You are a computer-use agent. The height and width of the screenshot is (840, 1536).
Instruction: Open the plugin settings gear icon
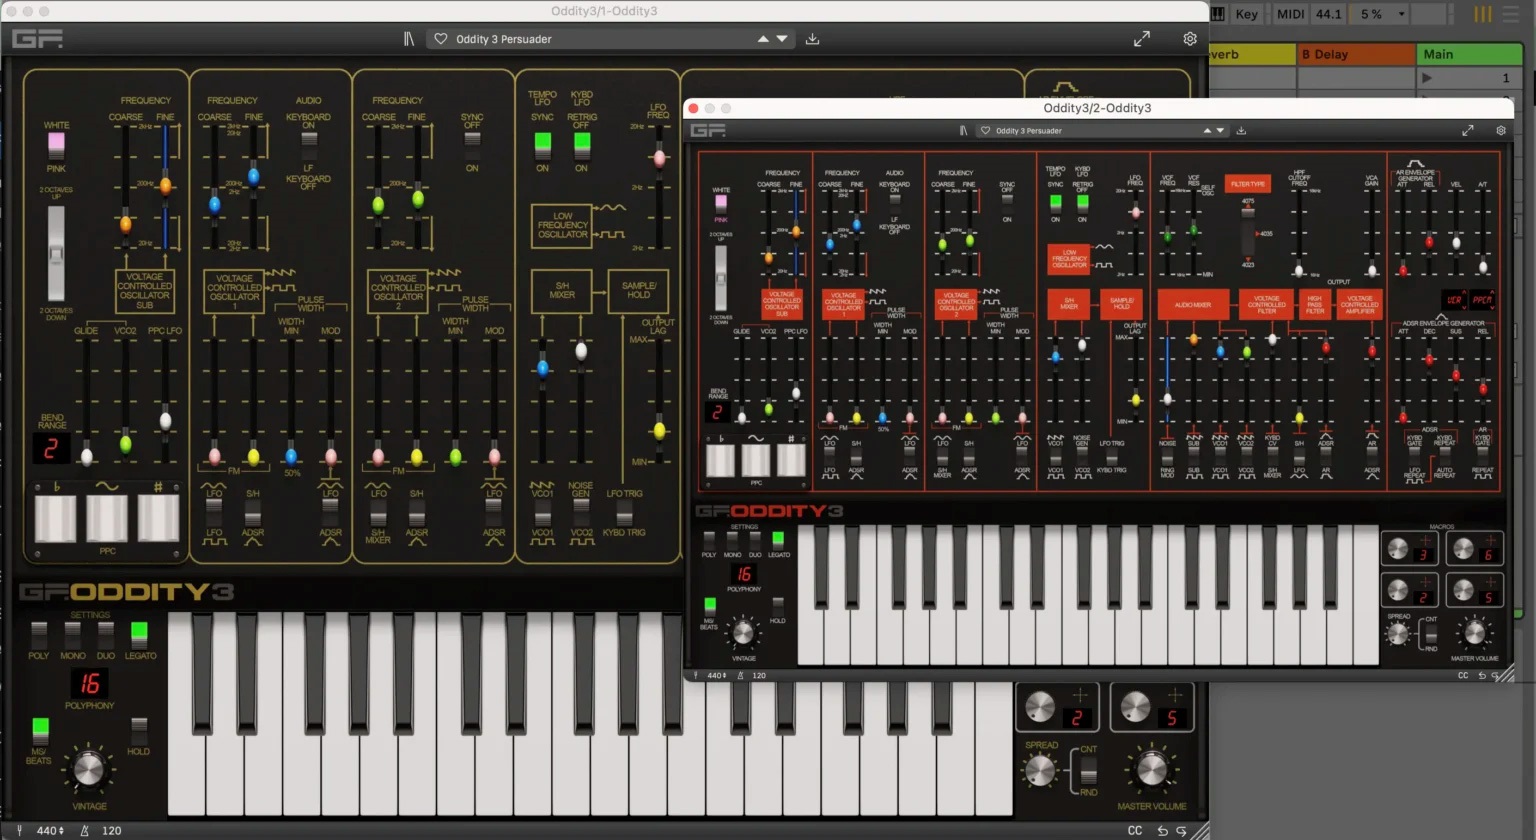coord(1189,38)
